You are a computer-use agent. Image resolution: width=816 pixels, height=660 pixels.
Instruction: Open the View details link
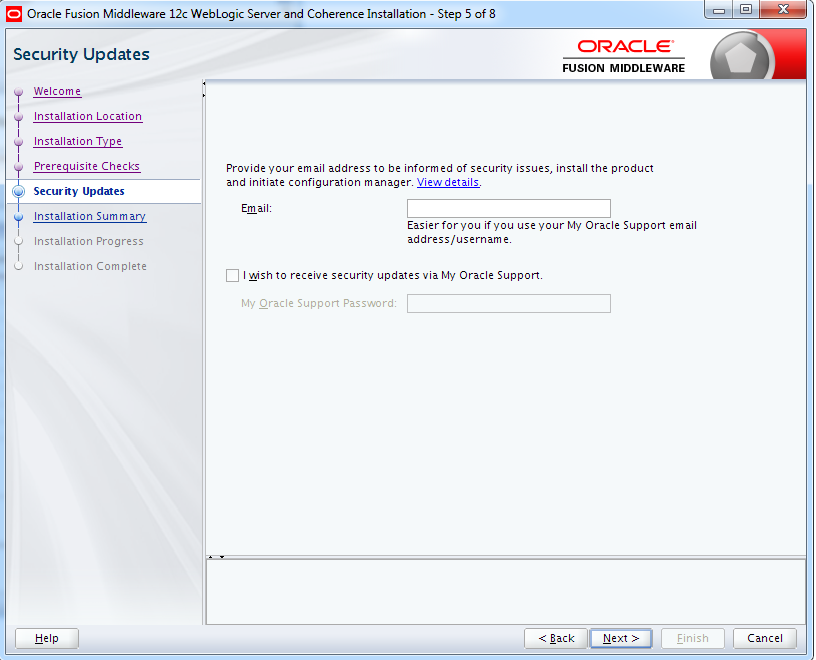pyautogui.click(x=447, y=182)
